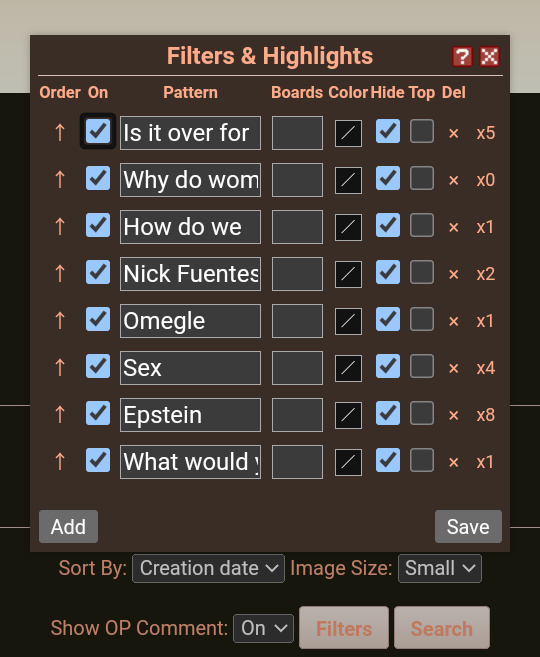Open the Image Size dropdown
The image size is (540, 657).
tap(440, 569)
